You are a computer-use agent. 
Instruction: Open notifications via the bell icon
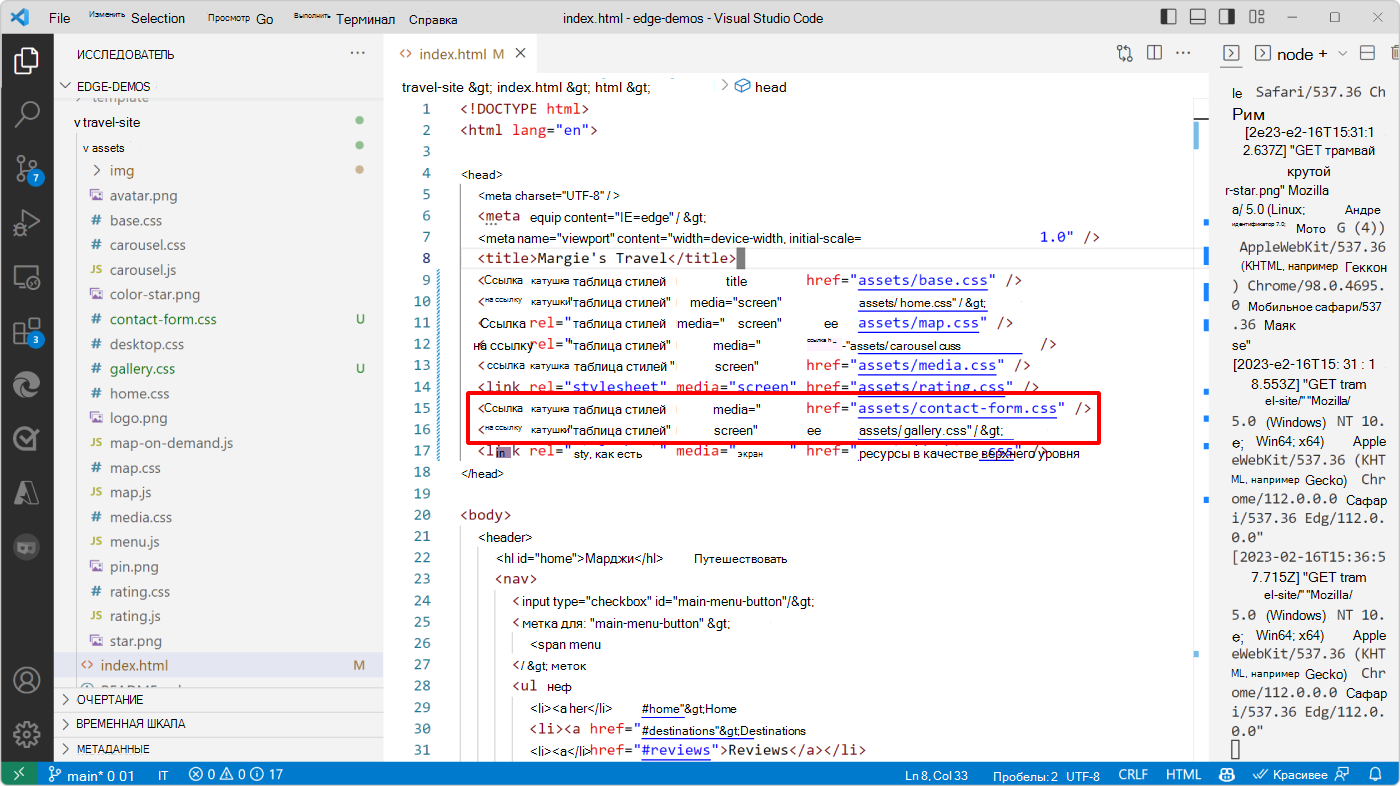pos(1377,773)
